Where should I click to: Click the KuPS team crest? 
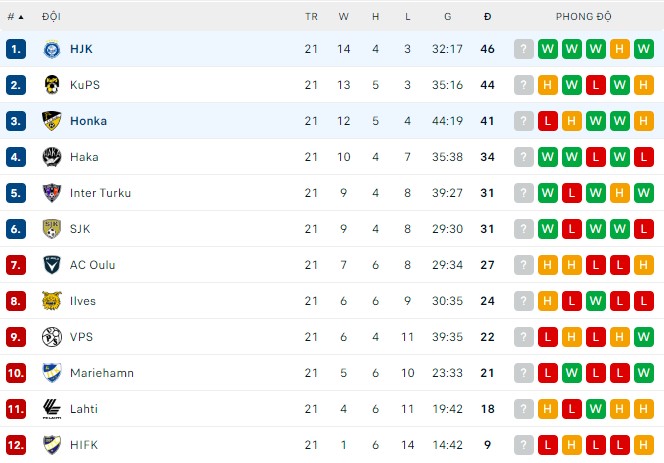[51, 85]
